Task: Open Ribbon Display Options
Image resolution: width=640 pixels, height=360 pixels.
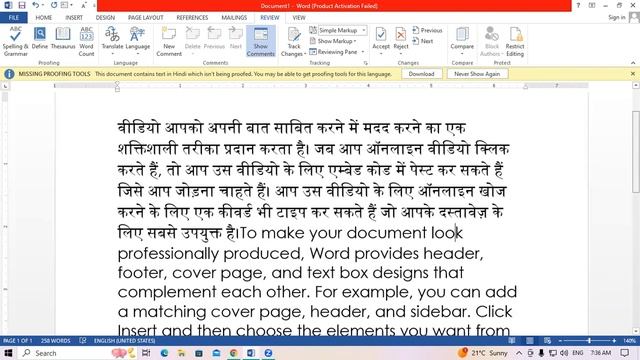Action: coord(592,5)
